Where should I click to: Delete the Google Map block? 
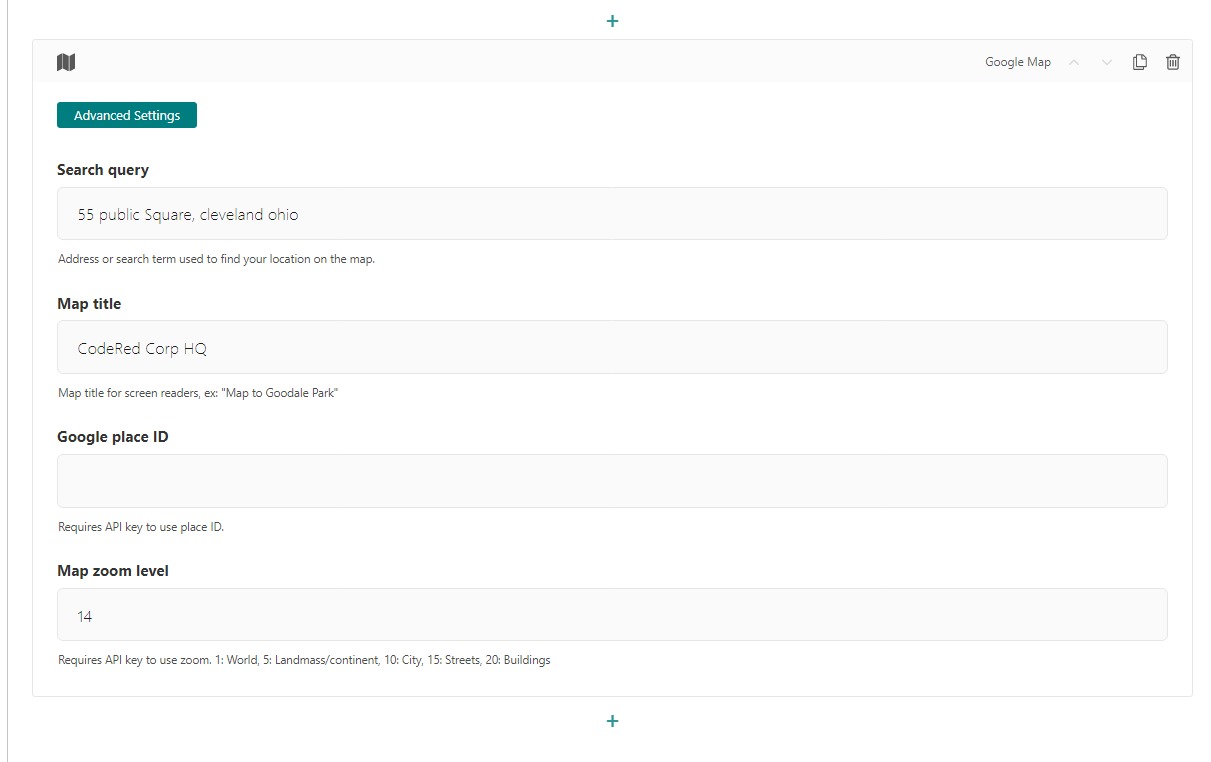click(1173, 62)
